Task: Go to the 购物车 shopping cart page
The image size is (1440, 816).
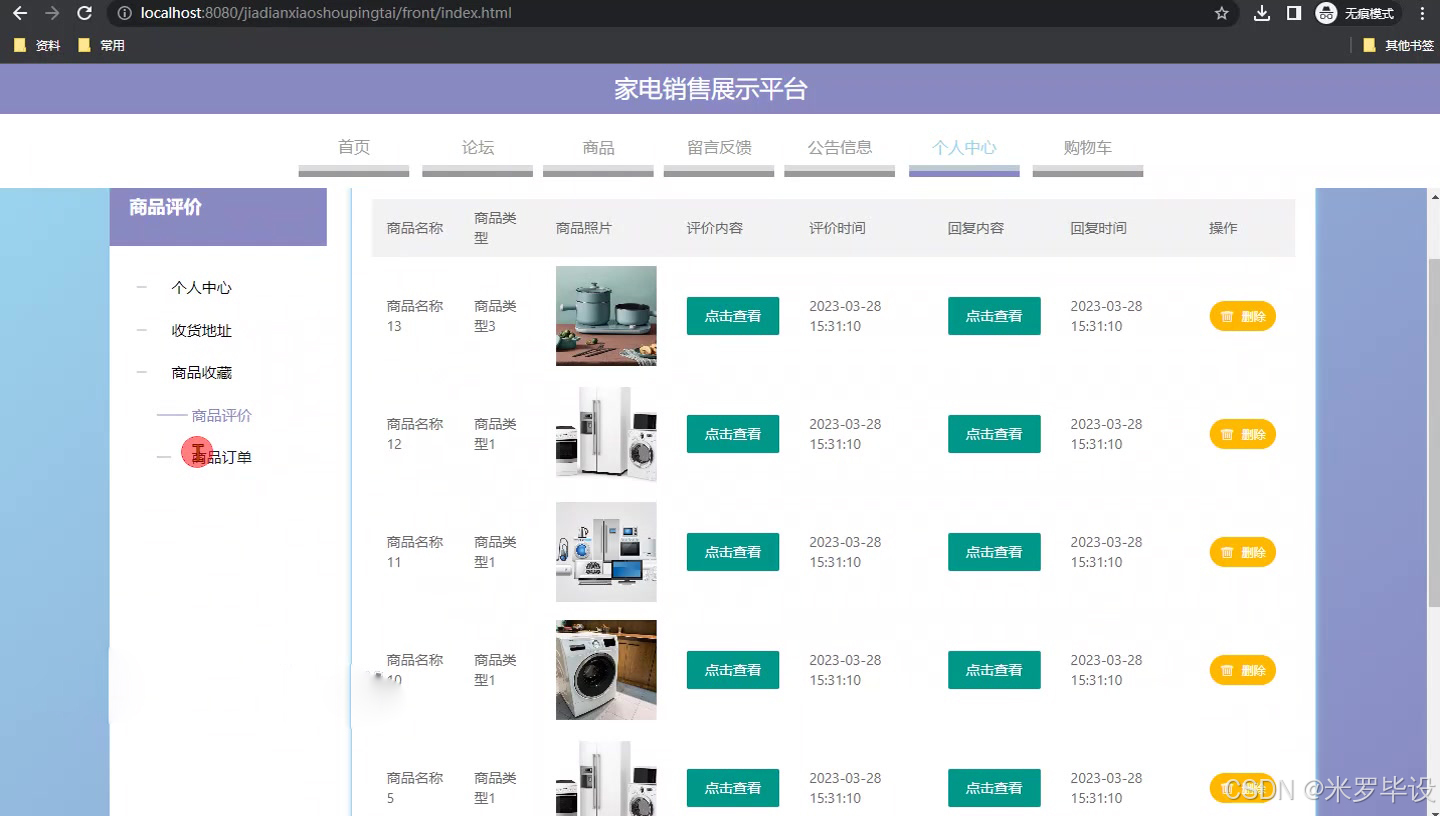Action: pos(1088,147)
